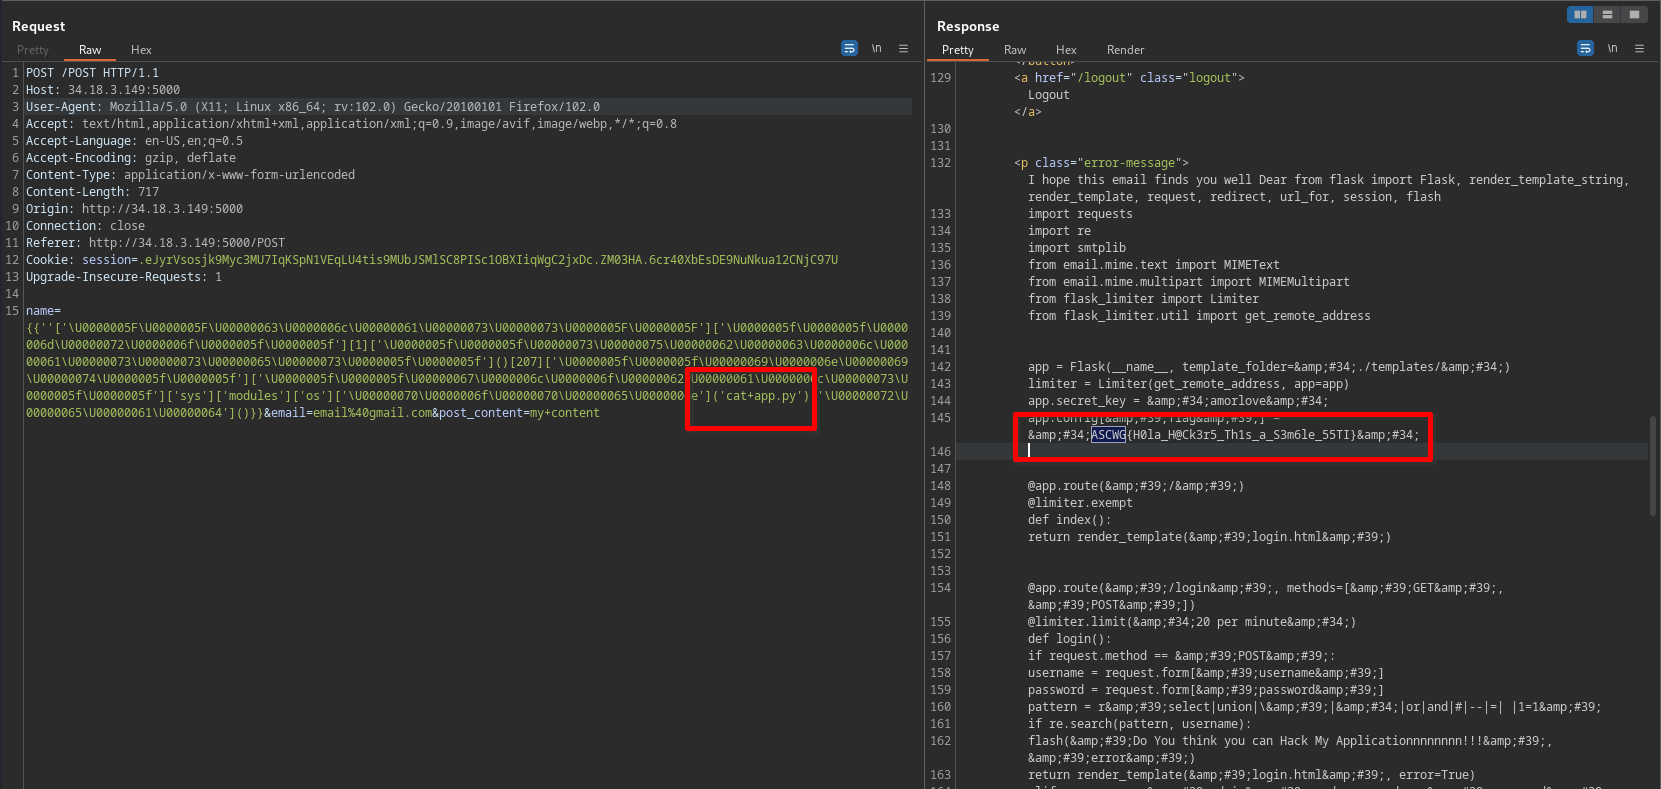Switch Request view to Raw tab
This screenshot has width=1661, height=789.
90,50
